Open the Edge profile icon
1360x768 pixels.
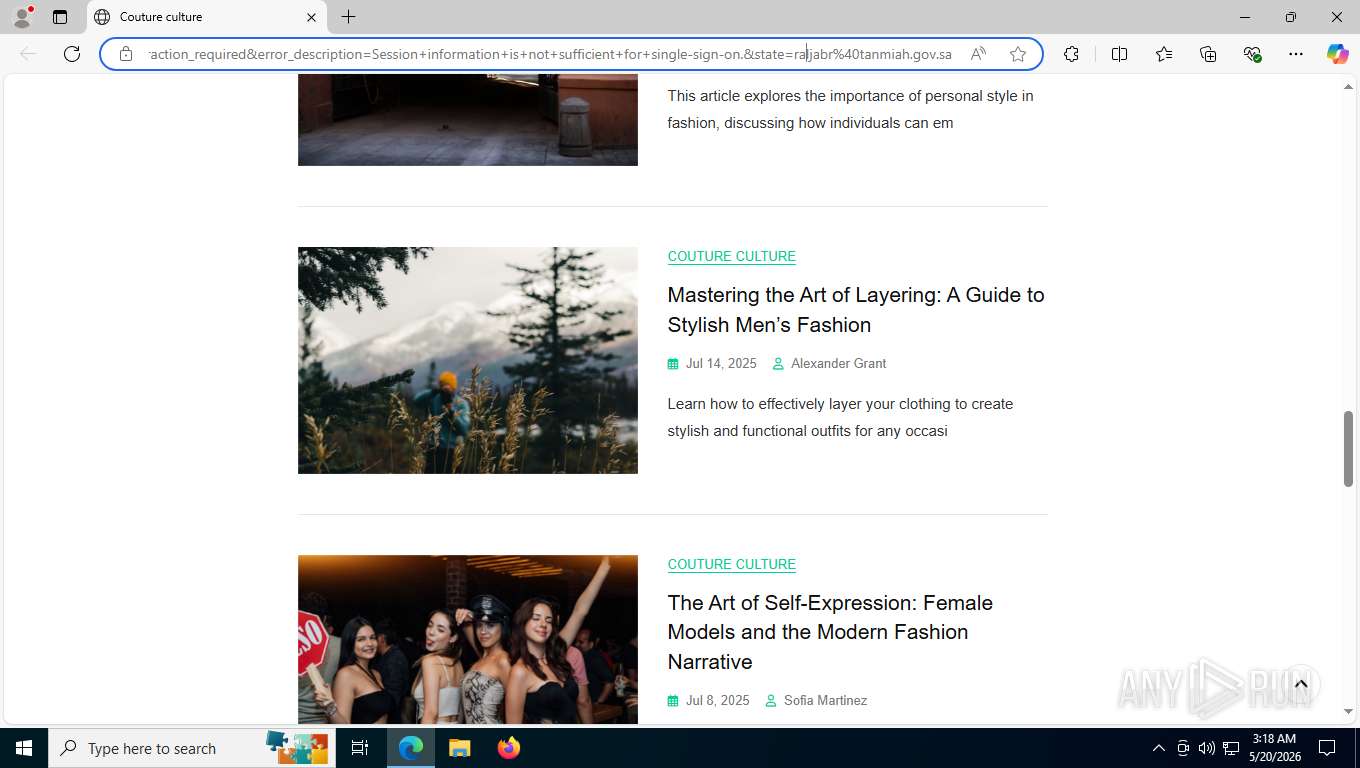point(22,16)
